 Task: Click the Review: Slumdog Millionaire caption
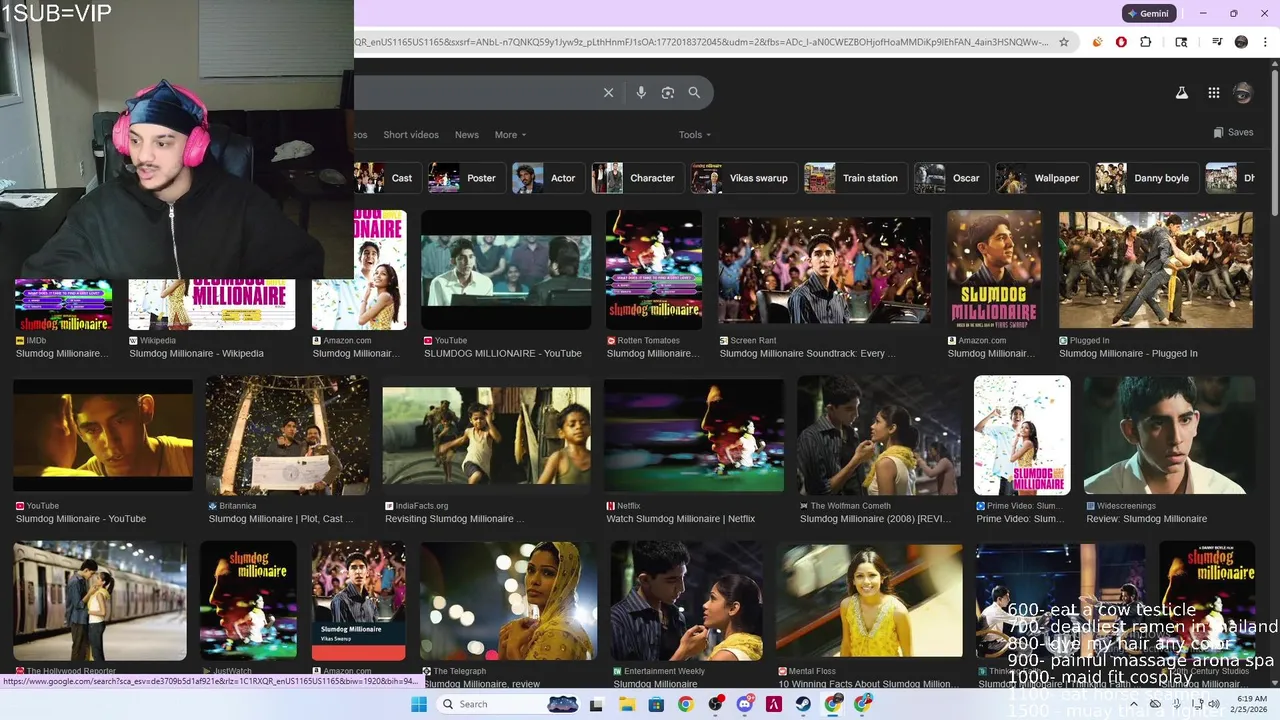pyautogui.click(x=1146, y=519)
